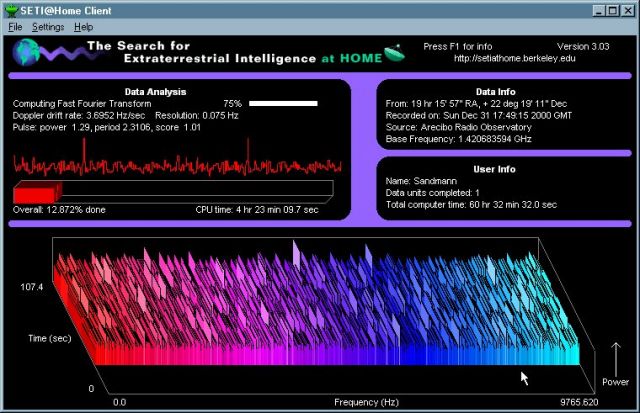This screenshot has height=413, width=640.
Task: Click the setiathome.berkeley.edu URL
Action: (515, 58)
